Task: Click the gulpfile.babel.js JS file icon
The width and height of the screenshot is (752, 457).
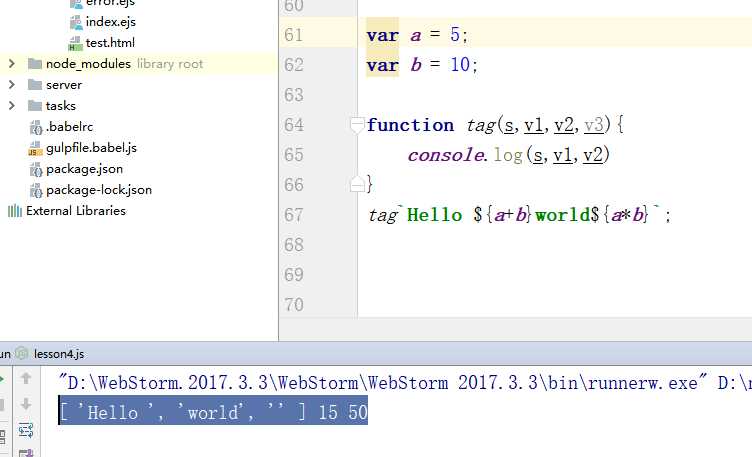Action: [x=35, y=148]
